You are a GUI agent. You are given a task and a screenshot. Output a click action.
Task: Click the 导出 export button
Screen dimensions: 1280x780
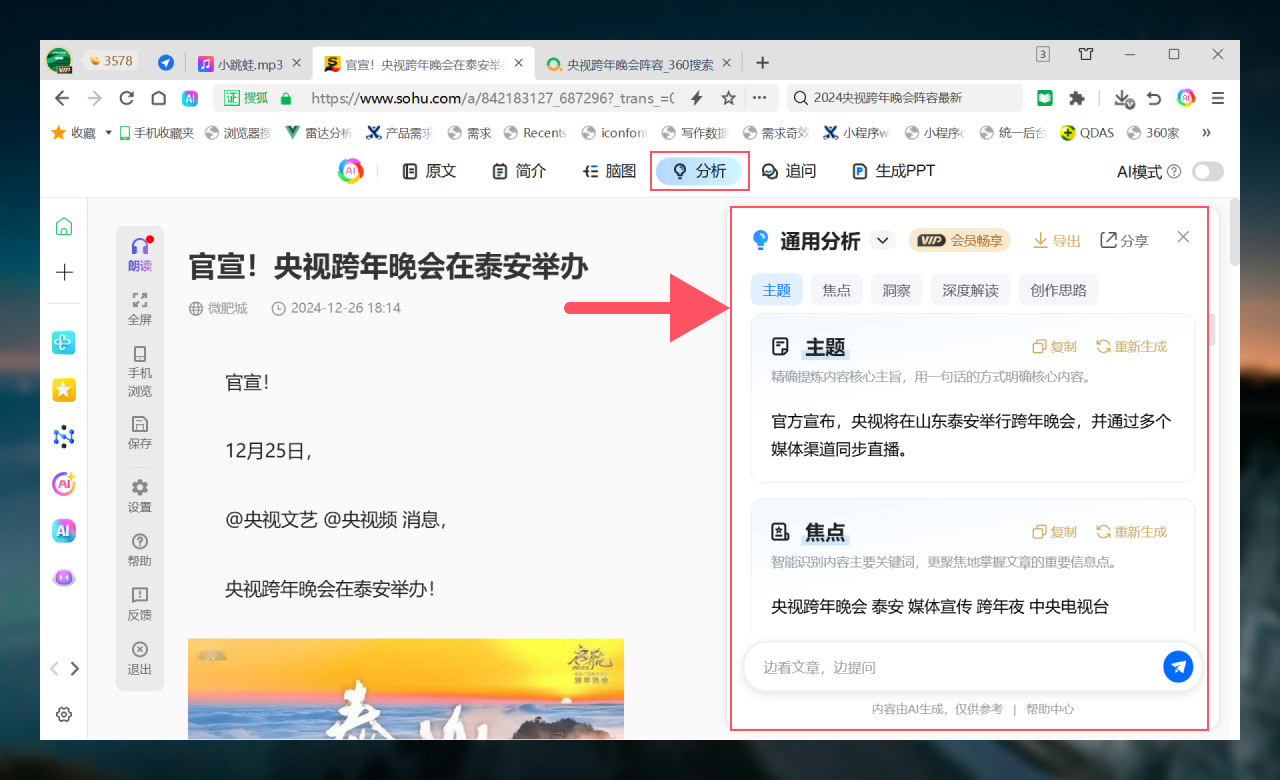(x=1057, y=240)
